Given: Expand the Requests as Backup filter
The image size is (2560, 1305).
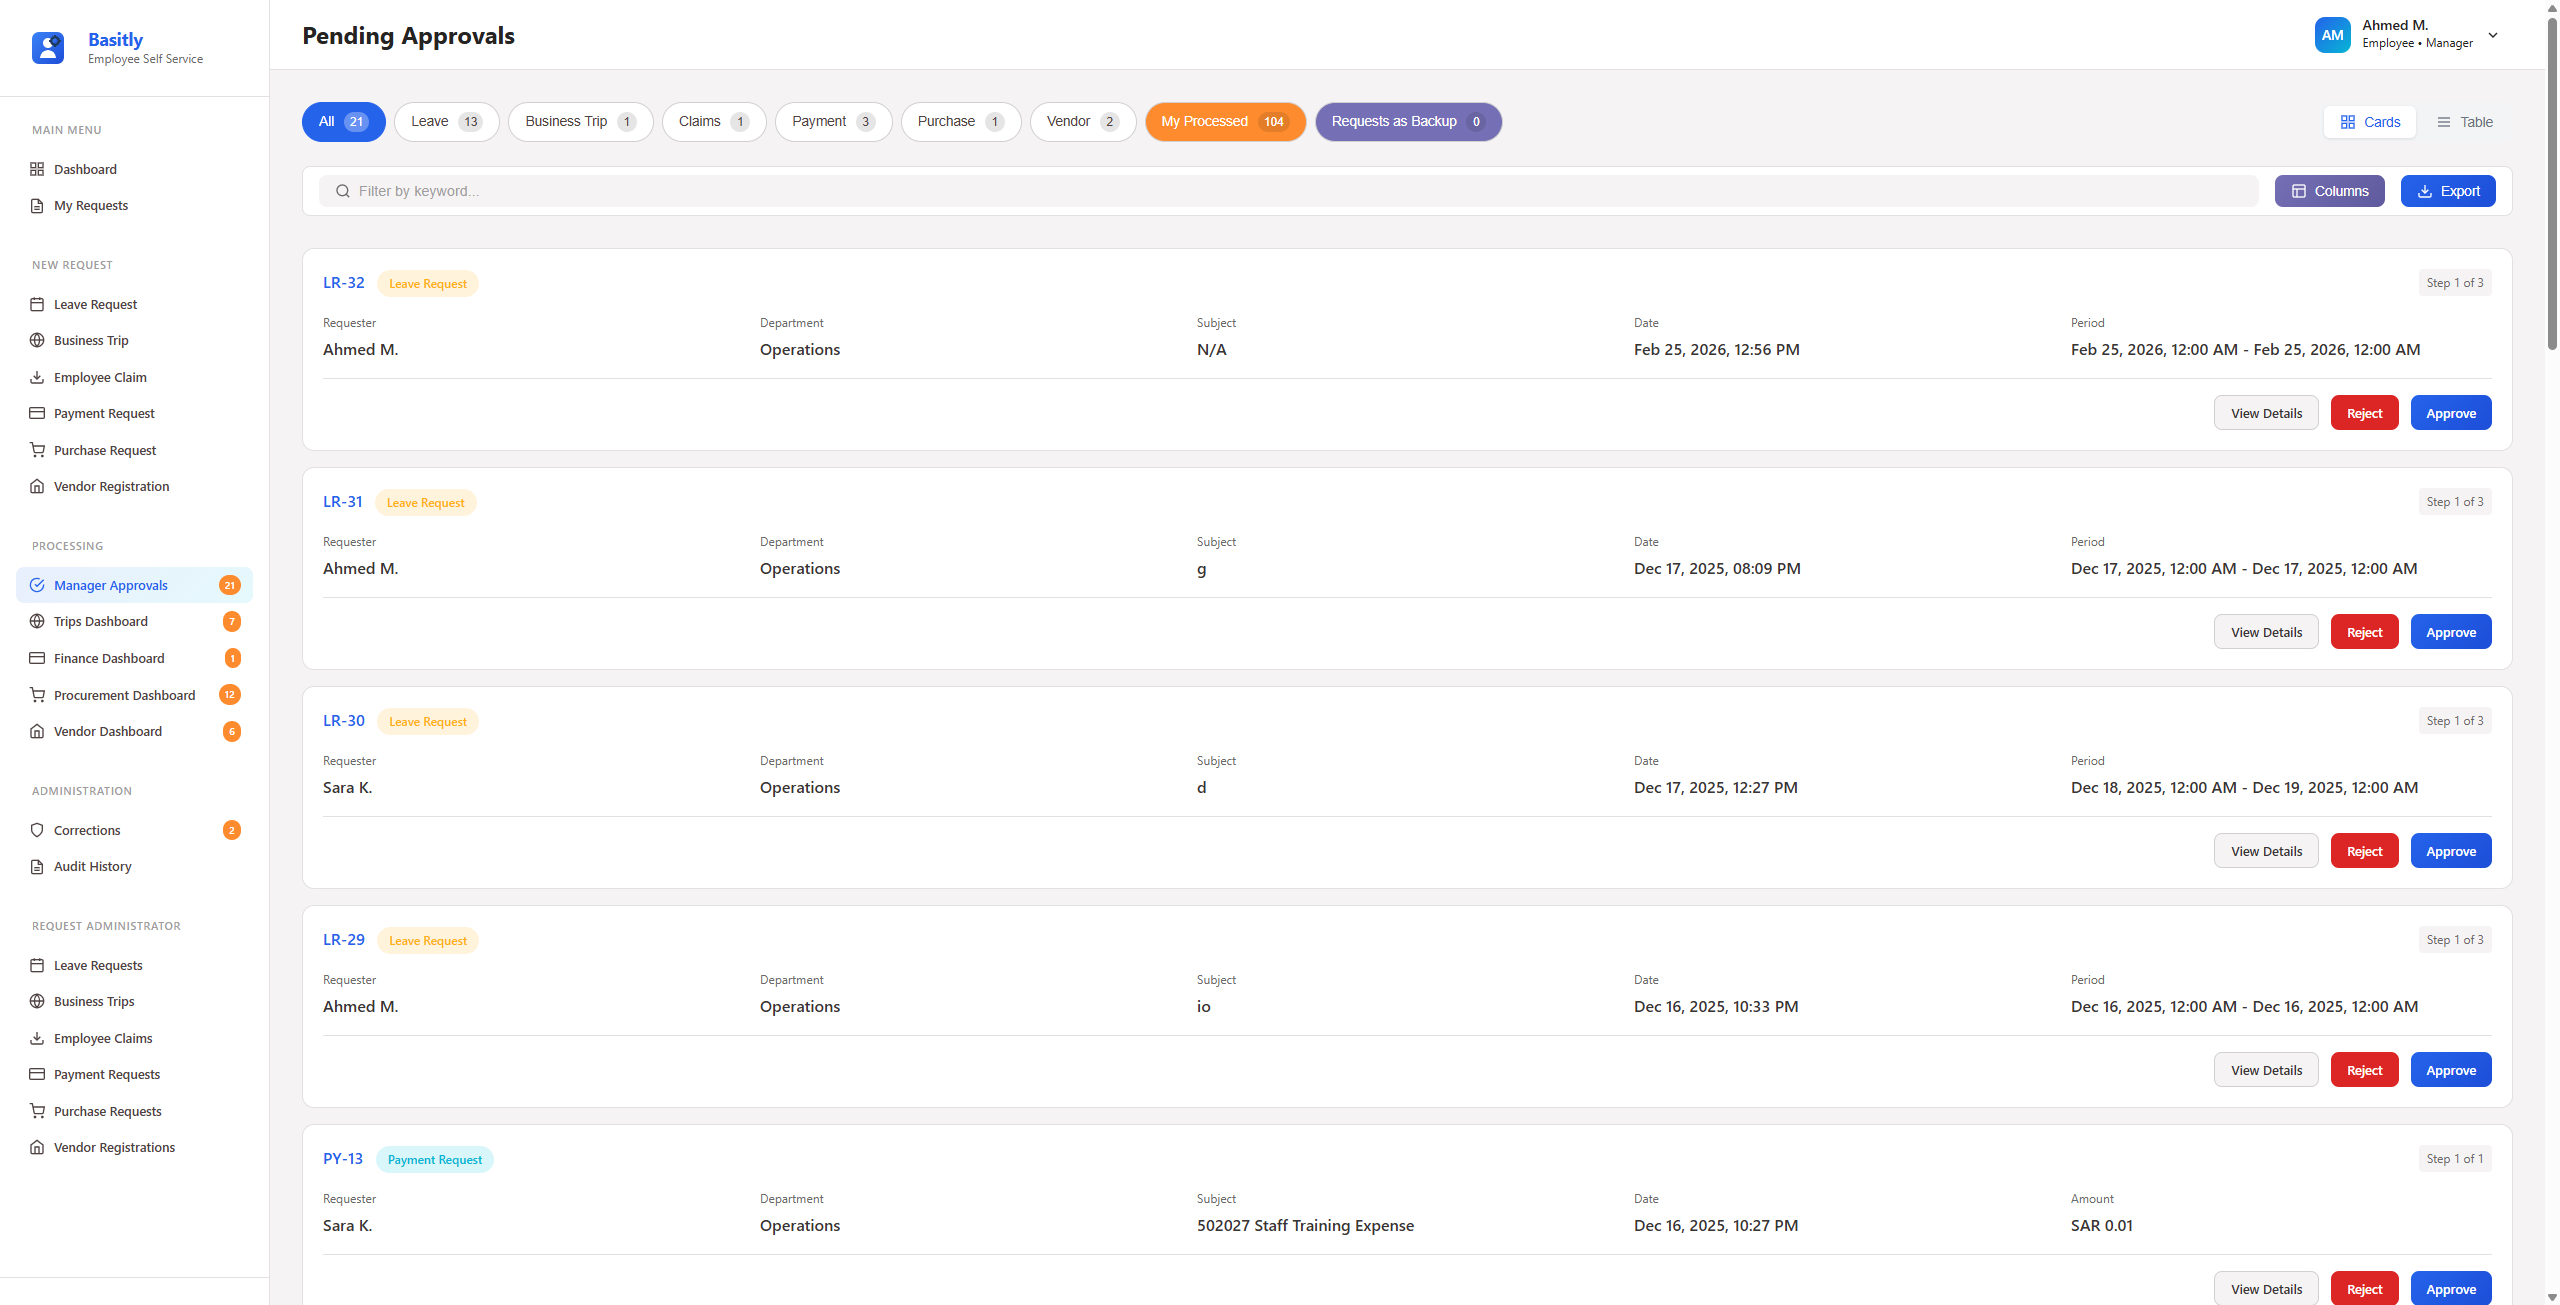Looking at the screenshot, I should click(x=1406, y=121).
